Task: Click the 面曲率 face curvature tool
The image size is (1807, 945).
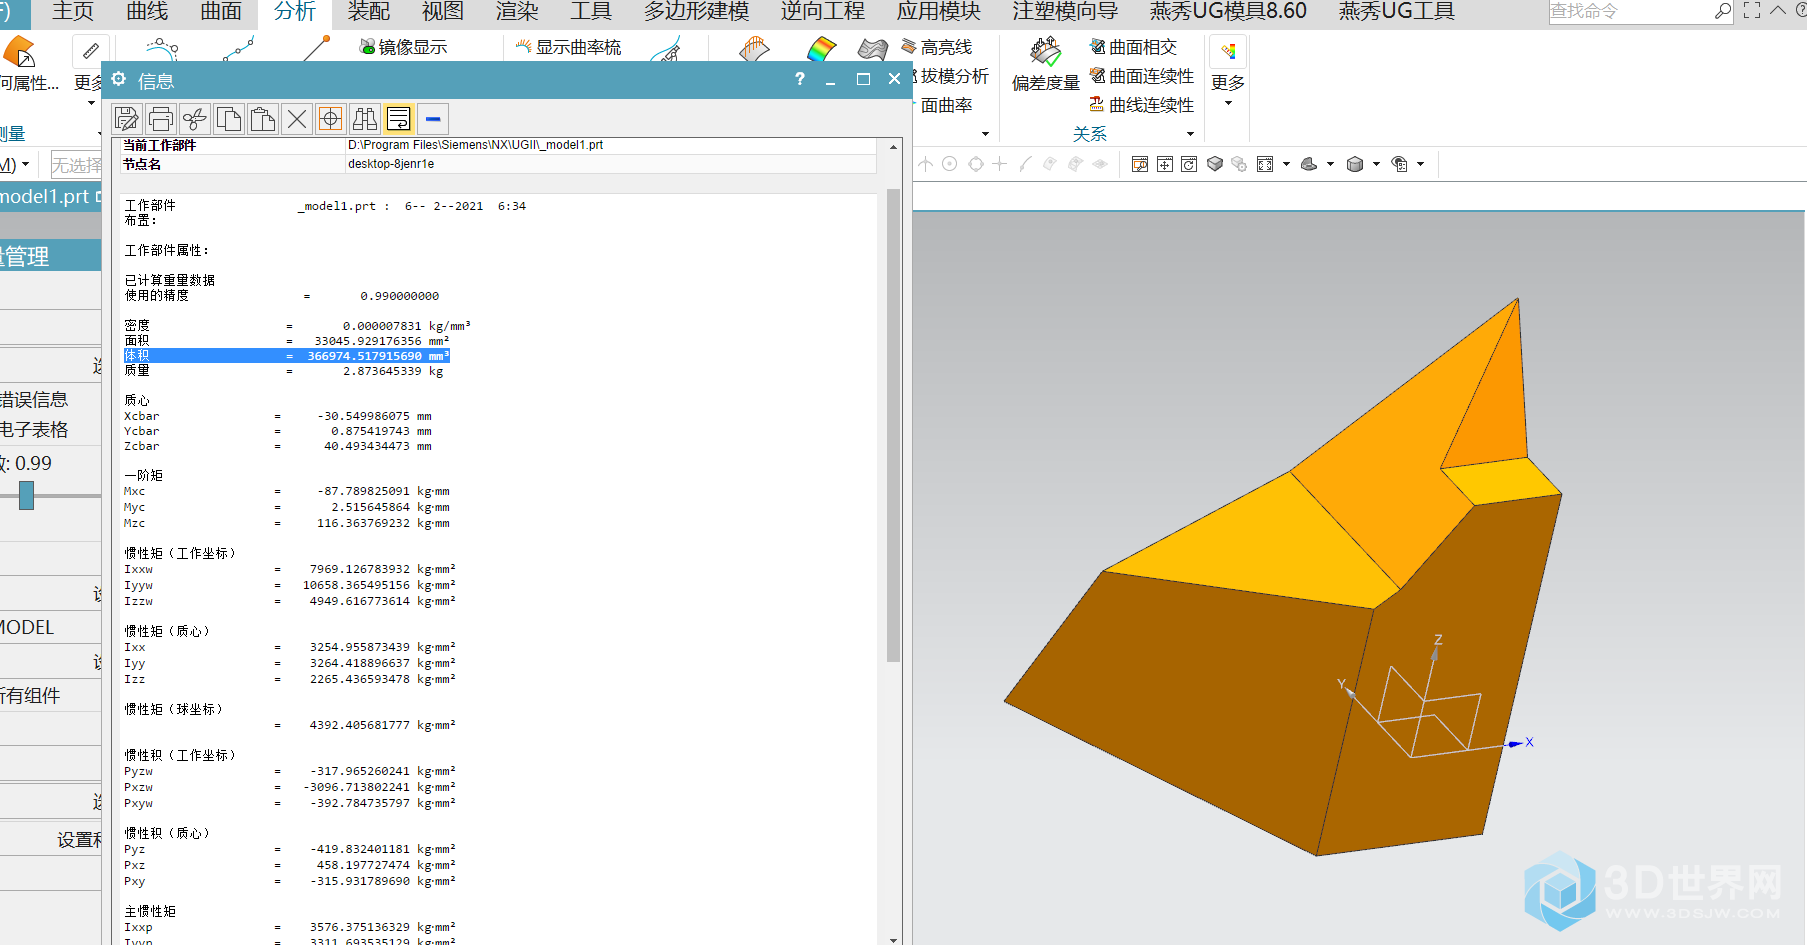Action: (946, 105)
